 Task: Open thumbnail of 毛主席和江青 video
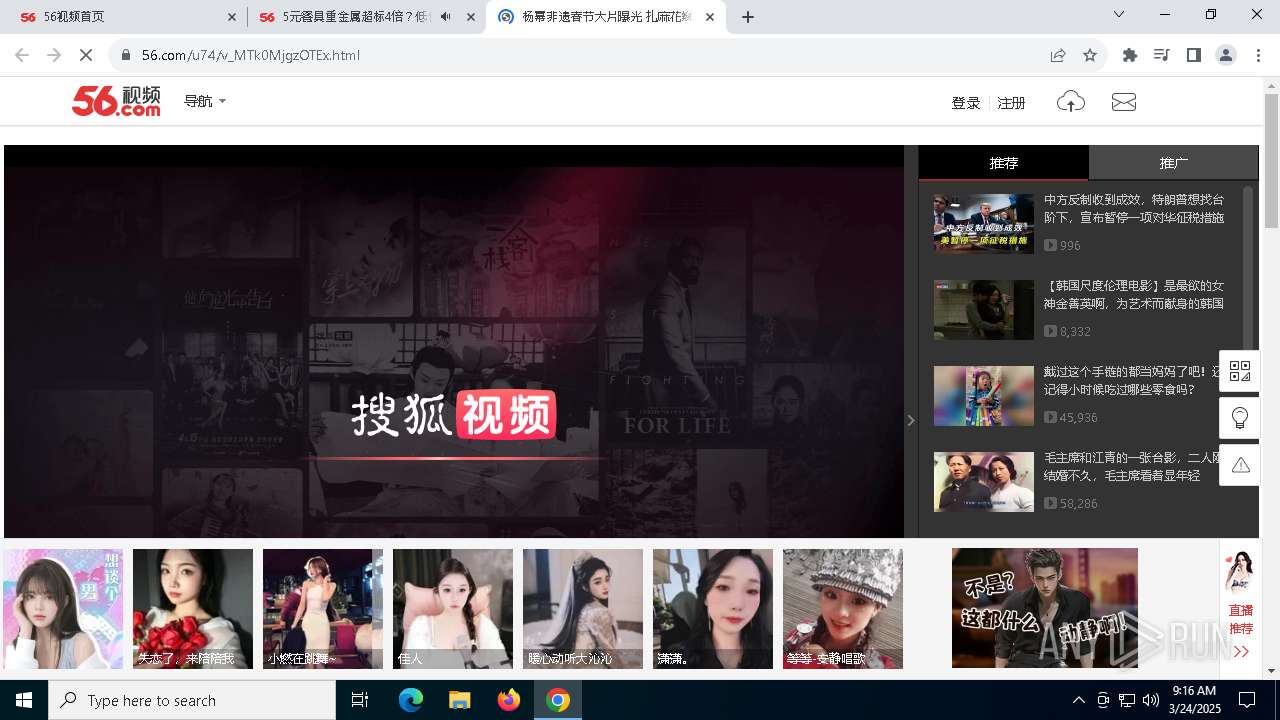pyautogui.click(x=984, y=482)
